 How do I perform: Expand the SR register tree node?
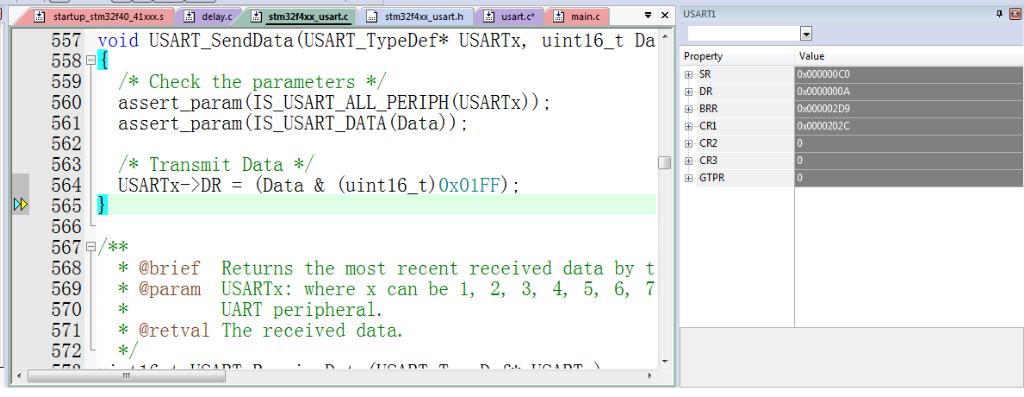688,74
